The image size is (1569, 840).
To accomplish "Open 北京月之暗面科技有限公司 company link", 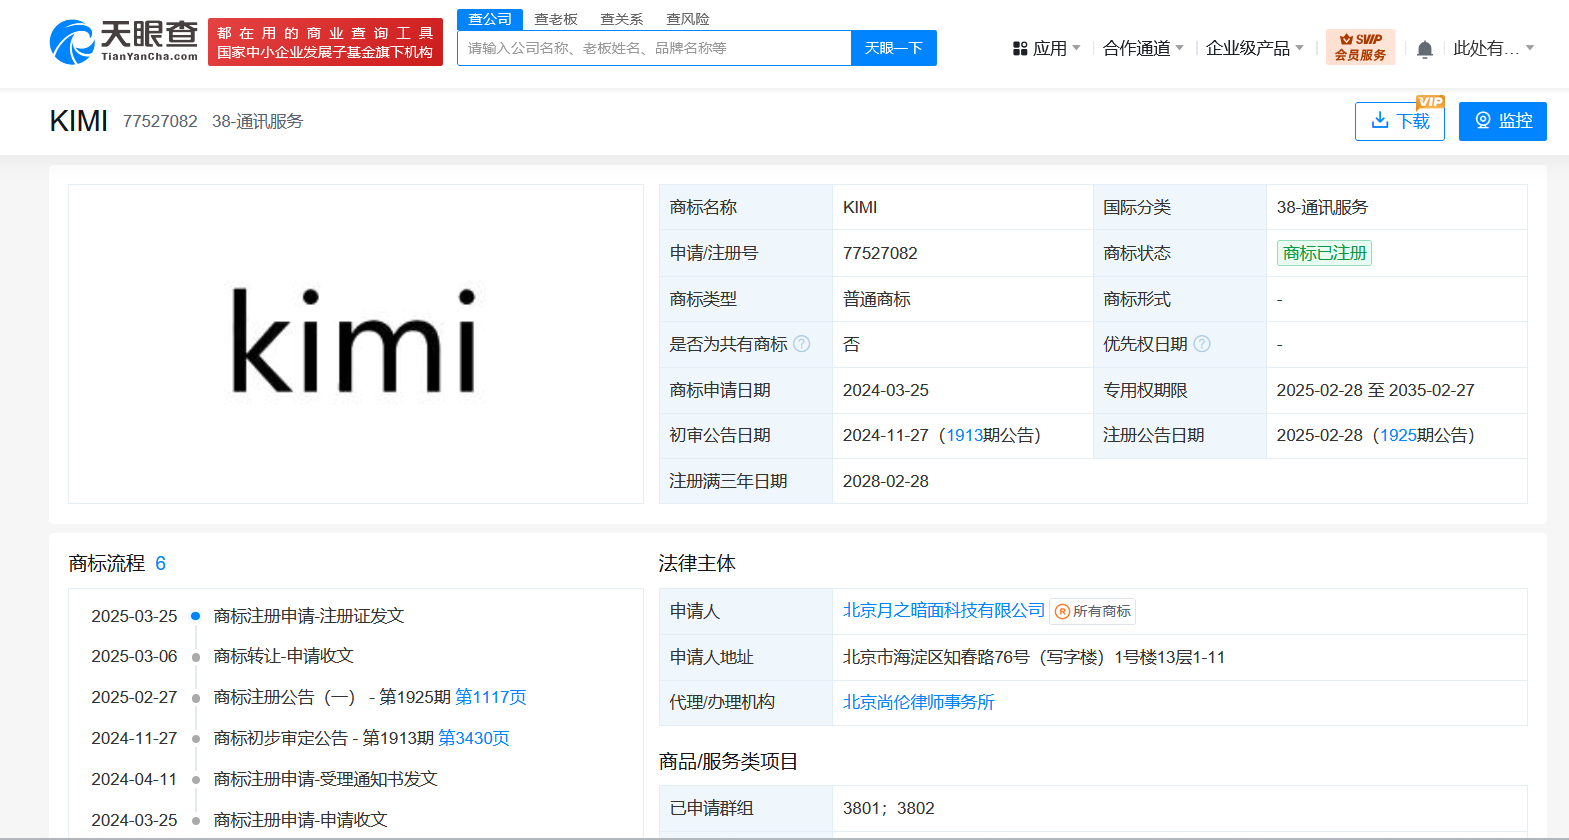I will pos(943,610).
